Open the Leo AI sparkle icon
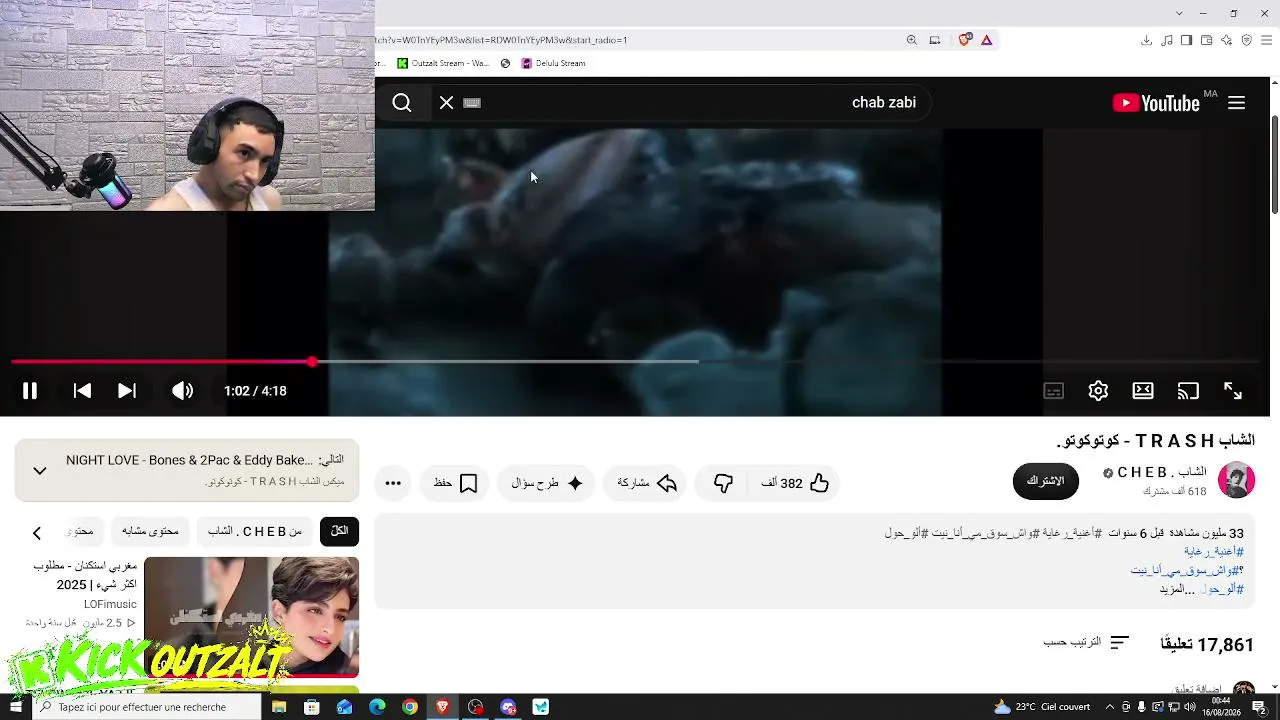Viewport: 1280px width, 720px height. click(1226, 40)
